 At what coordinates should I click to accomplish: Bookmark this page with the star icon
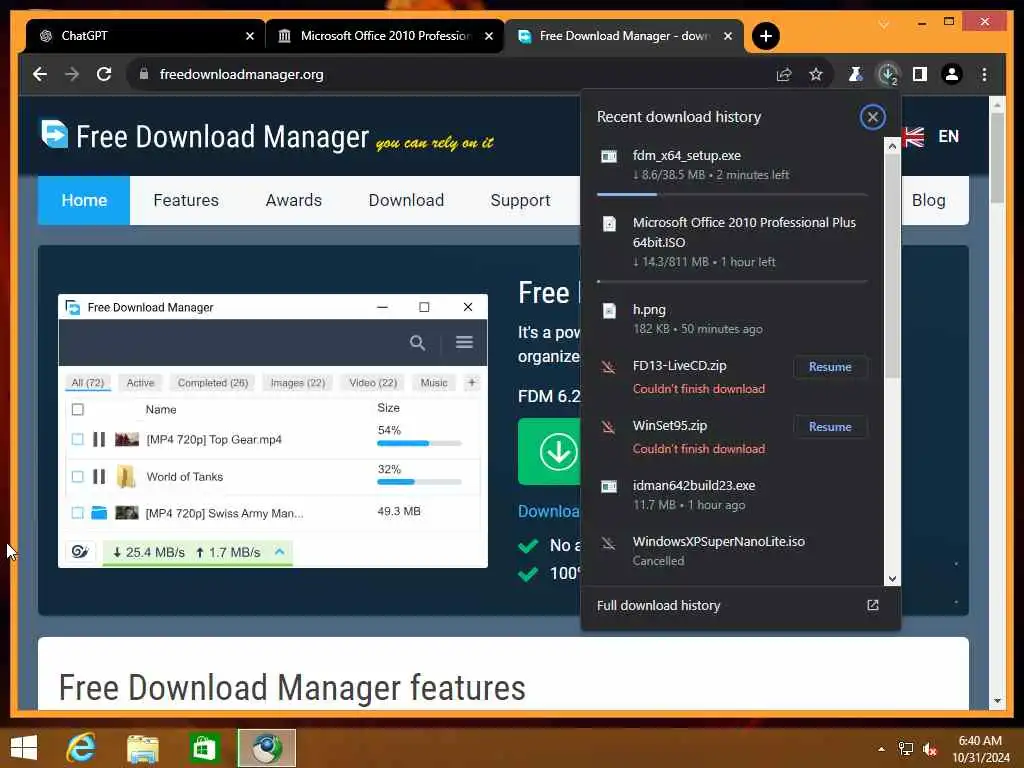click(x=816, y=74)
